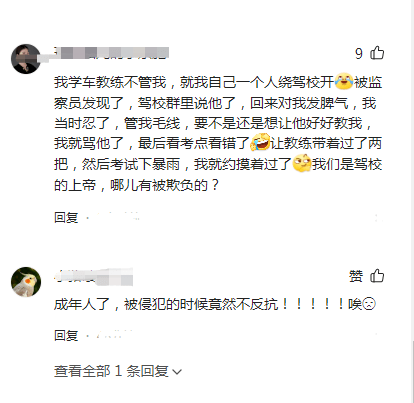Click the smirking emoji before 我们是驾校
The image size is (414, 403).
(302, 163)
